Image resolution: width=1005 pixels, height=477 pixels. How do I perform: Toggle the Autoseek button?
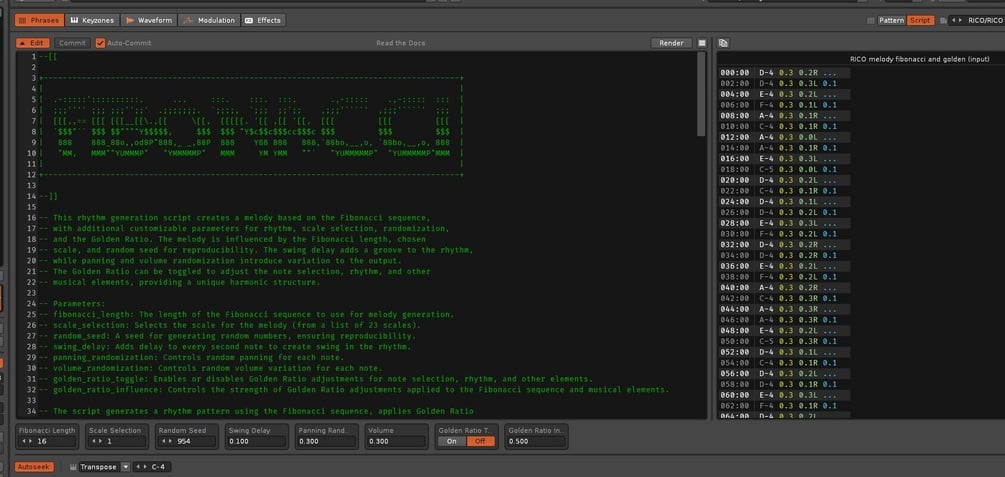[34, 467]
